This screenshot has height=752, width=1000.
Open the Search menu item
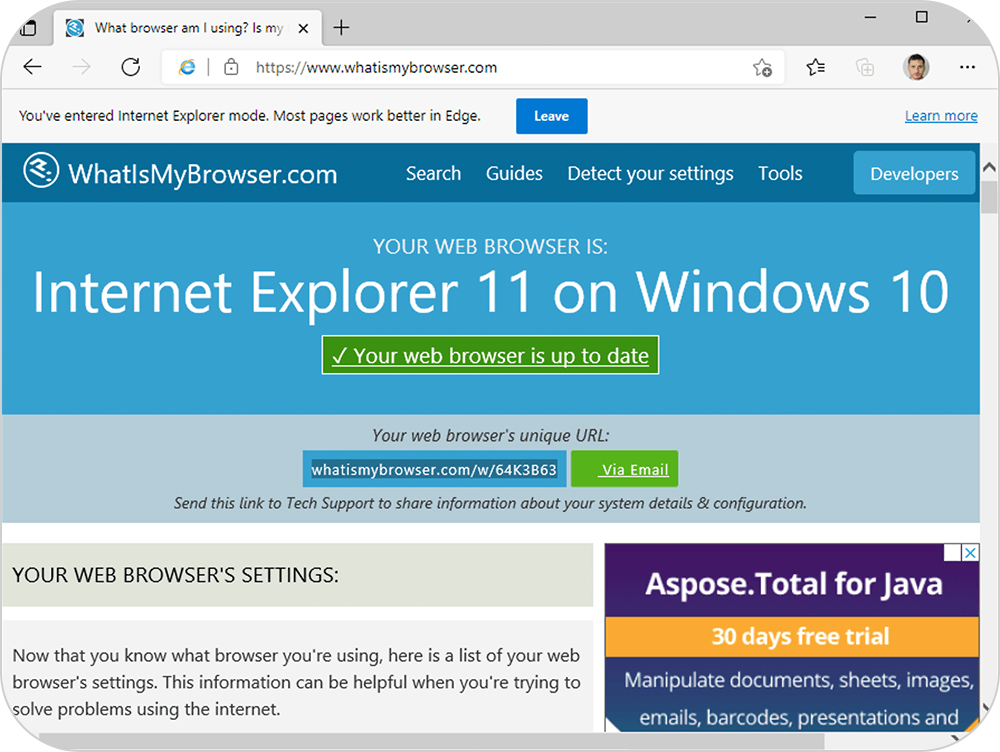tap(434, 173)
